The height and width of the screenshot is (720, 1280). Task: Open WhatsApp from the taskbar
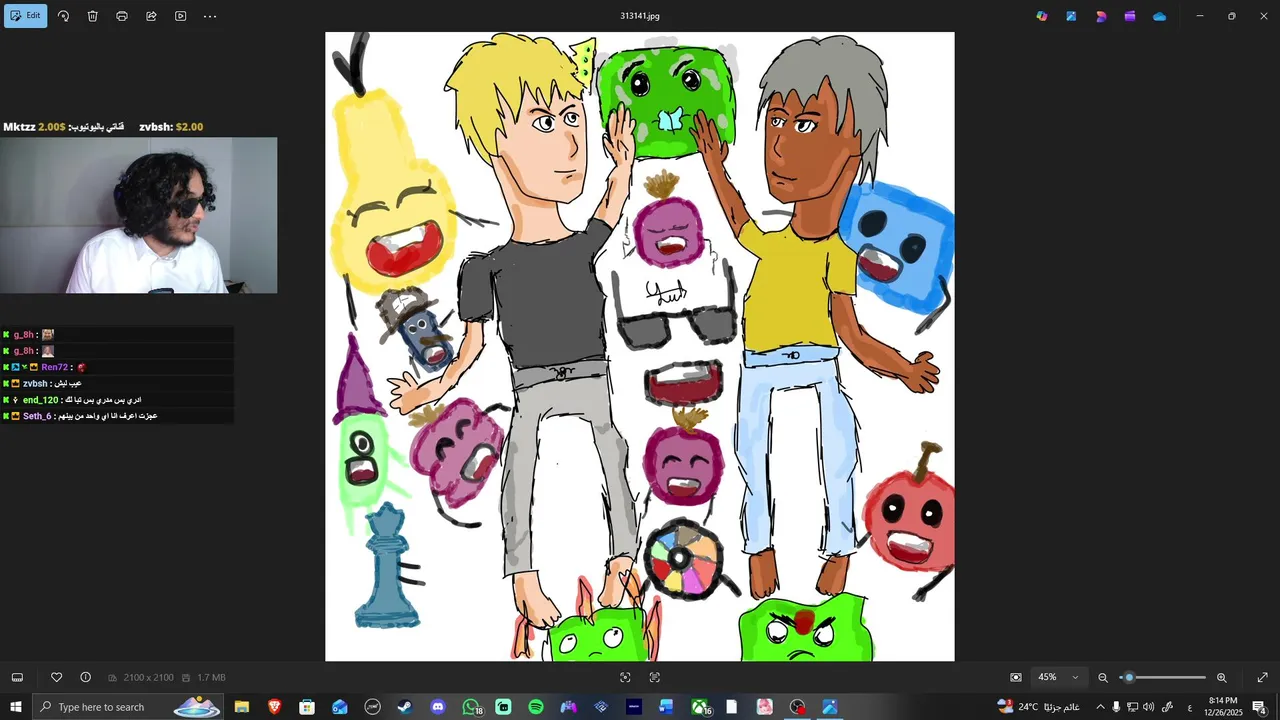pos(471,707)
